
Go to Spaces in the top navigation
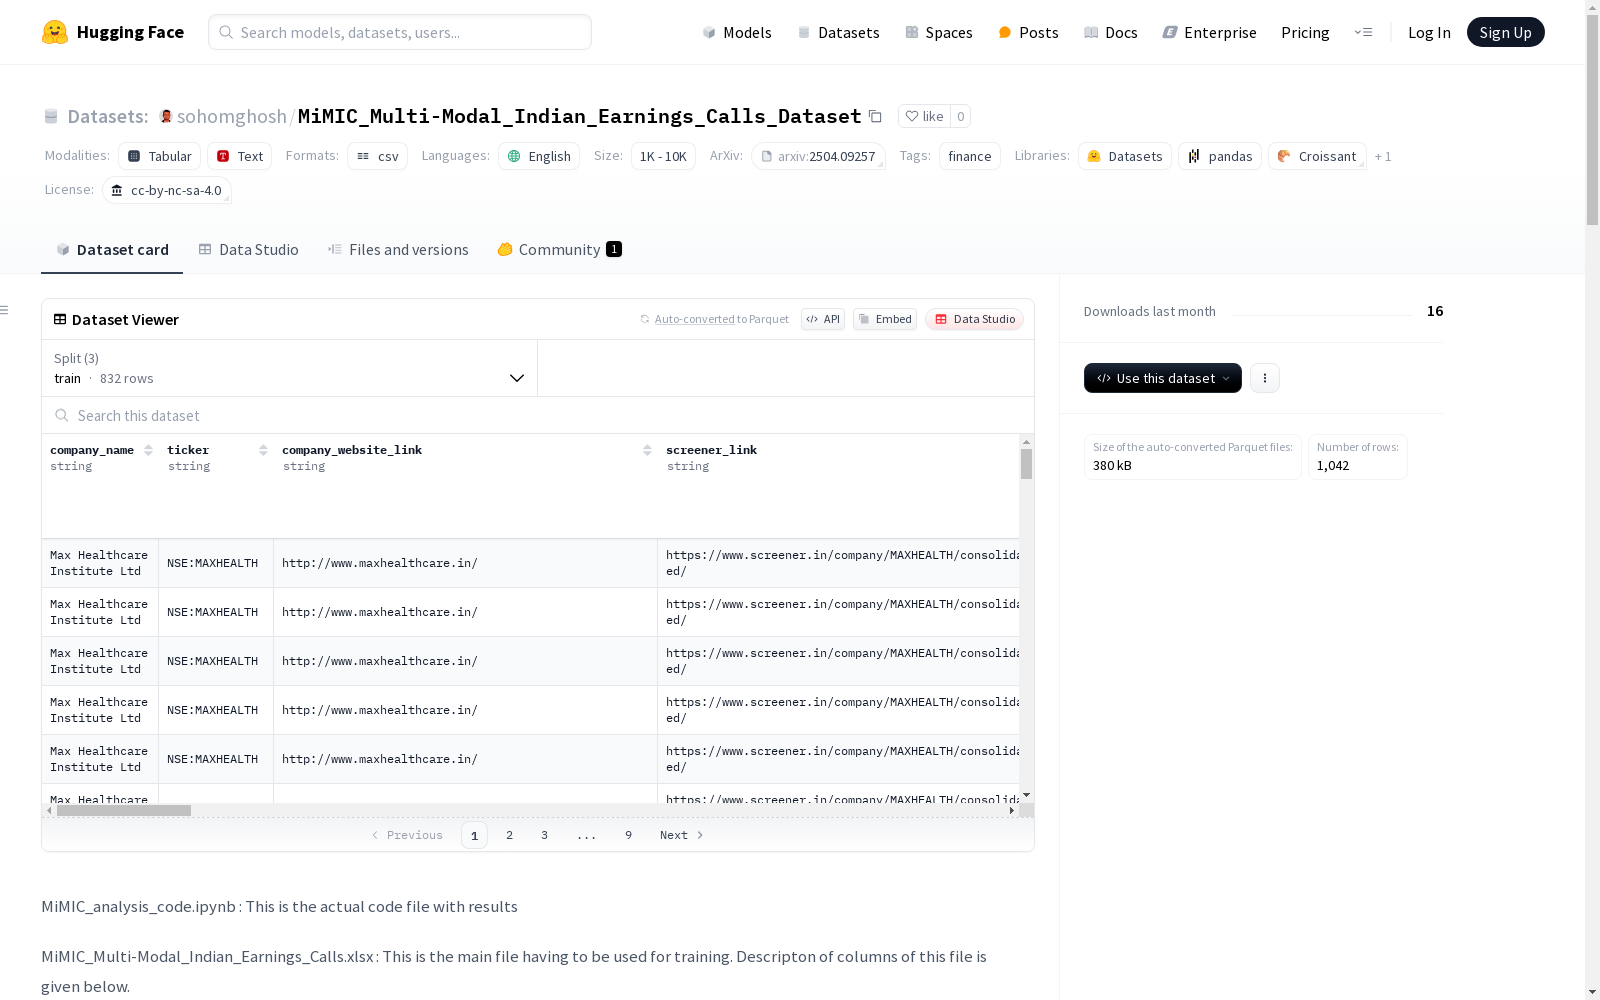pos(939,32)
